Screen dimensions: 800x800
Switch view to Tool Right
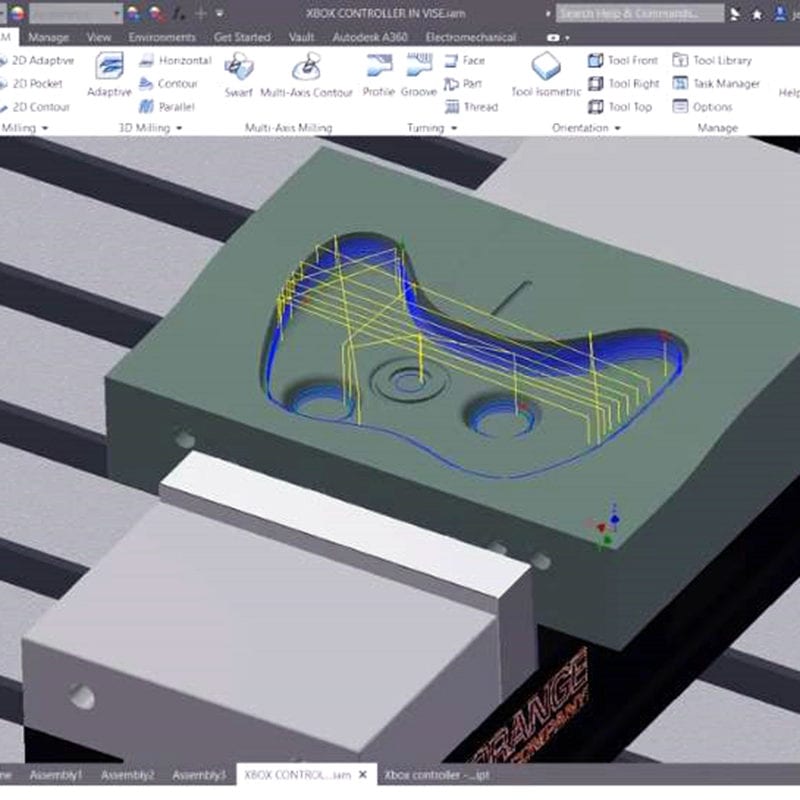[623, 83]
